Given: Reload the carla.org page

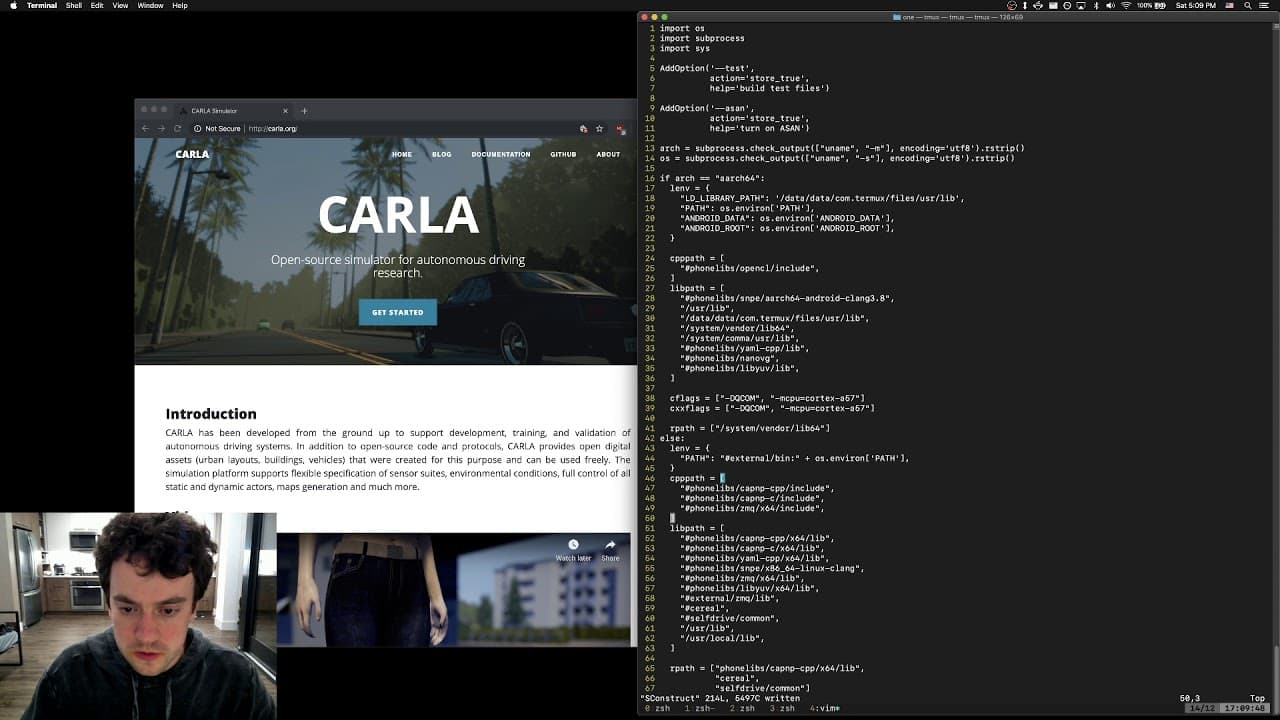Looking at the screenshot, I should (x=178, y=128).
